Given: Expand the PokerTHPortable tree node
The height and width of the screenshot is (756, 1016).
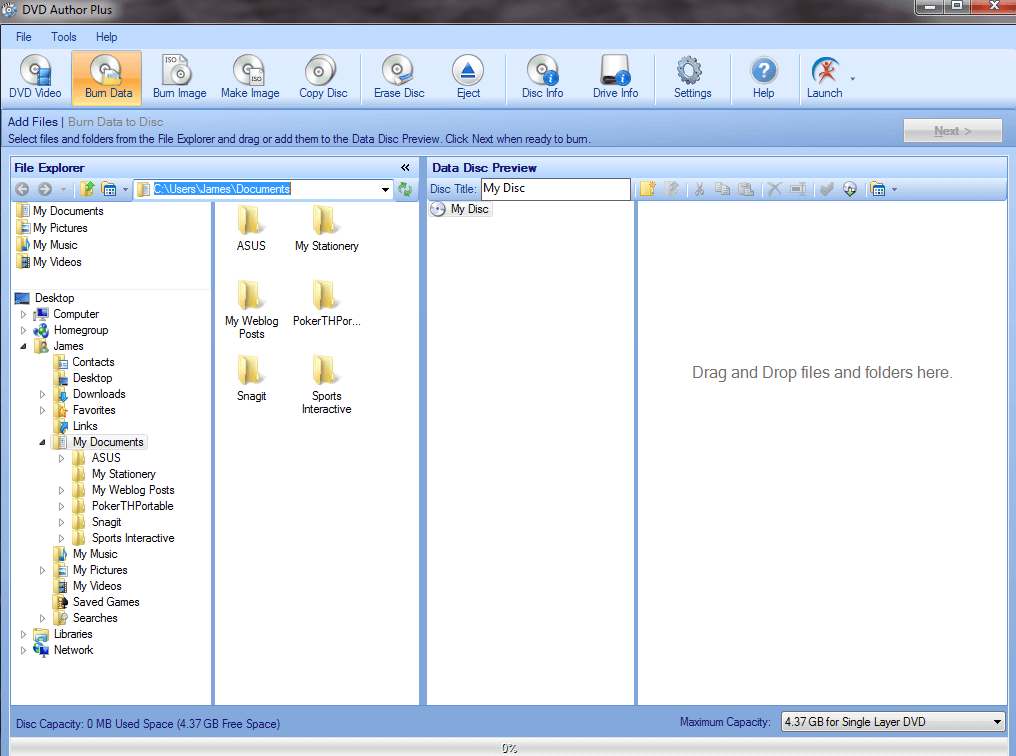Looking at the screenshot, I should pyautogui.click(x=62, y=507).
